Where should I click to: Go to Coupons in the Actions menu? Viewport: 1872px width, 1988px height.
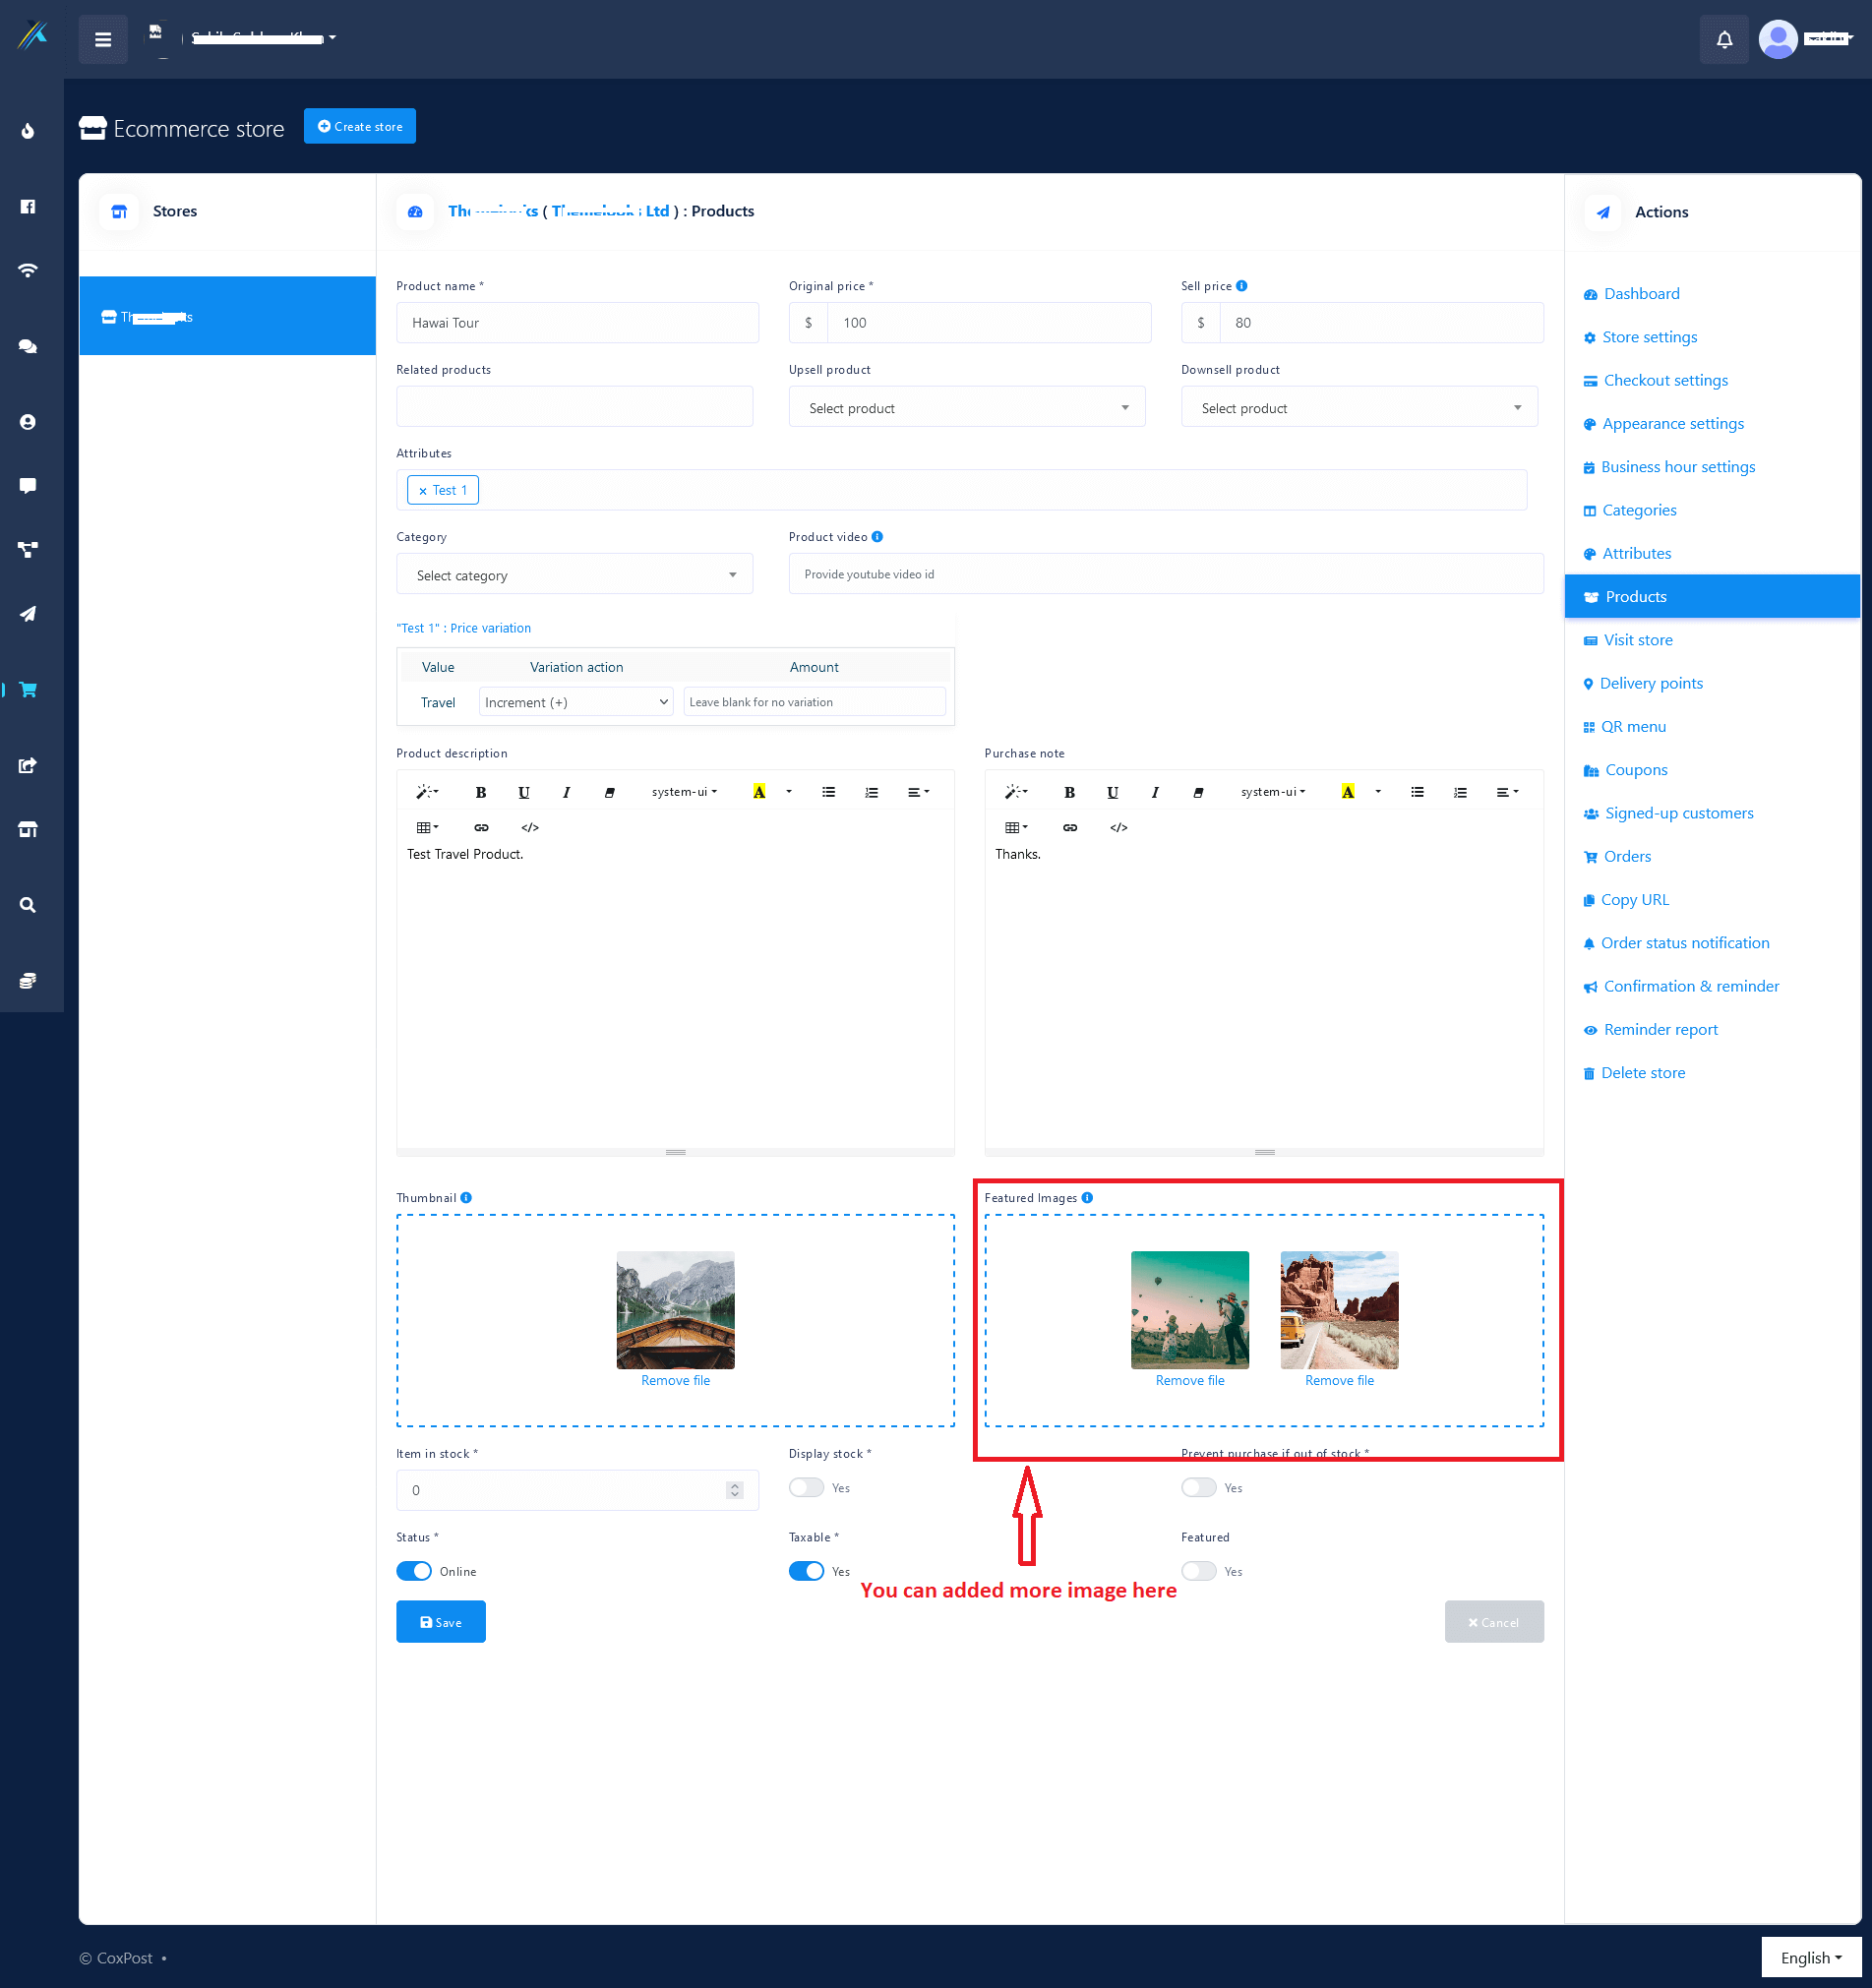(1635, 770)
